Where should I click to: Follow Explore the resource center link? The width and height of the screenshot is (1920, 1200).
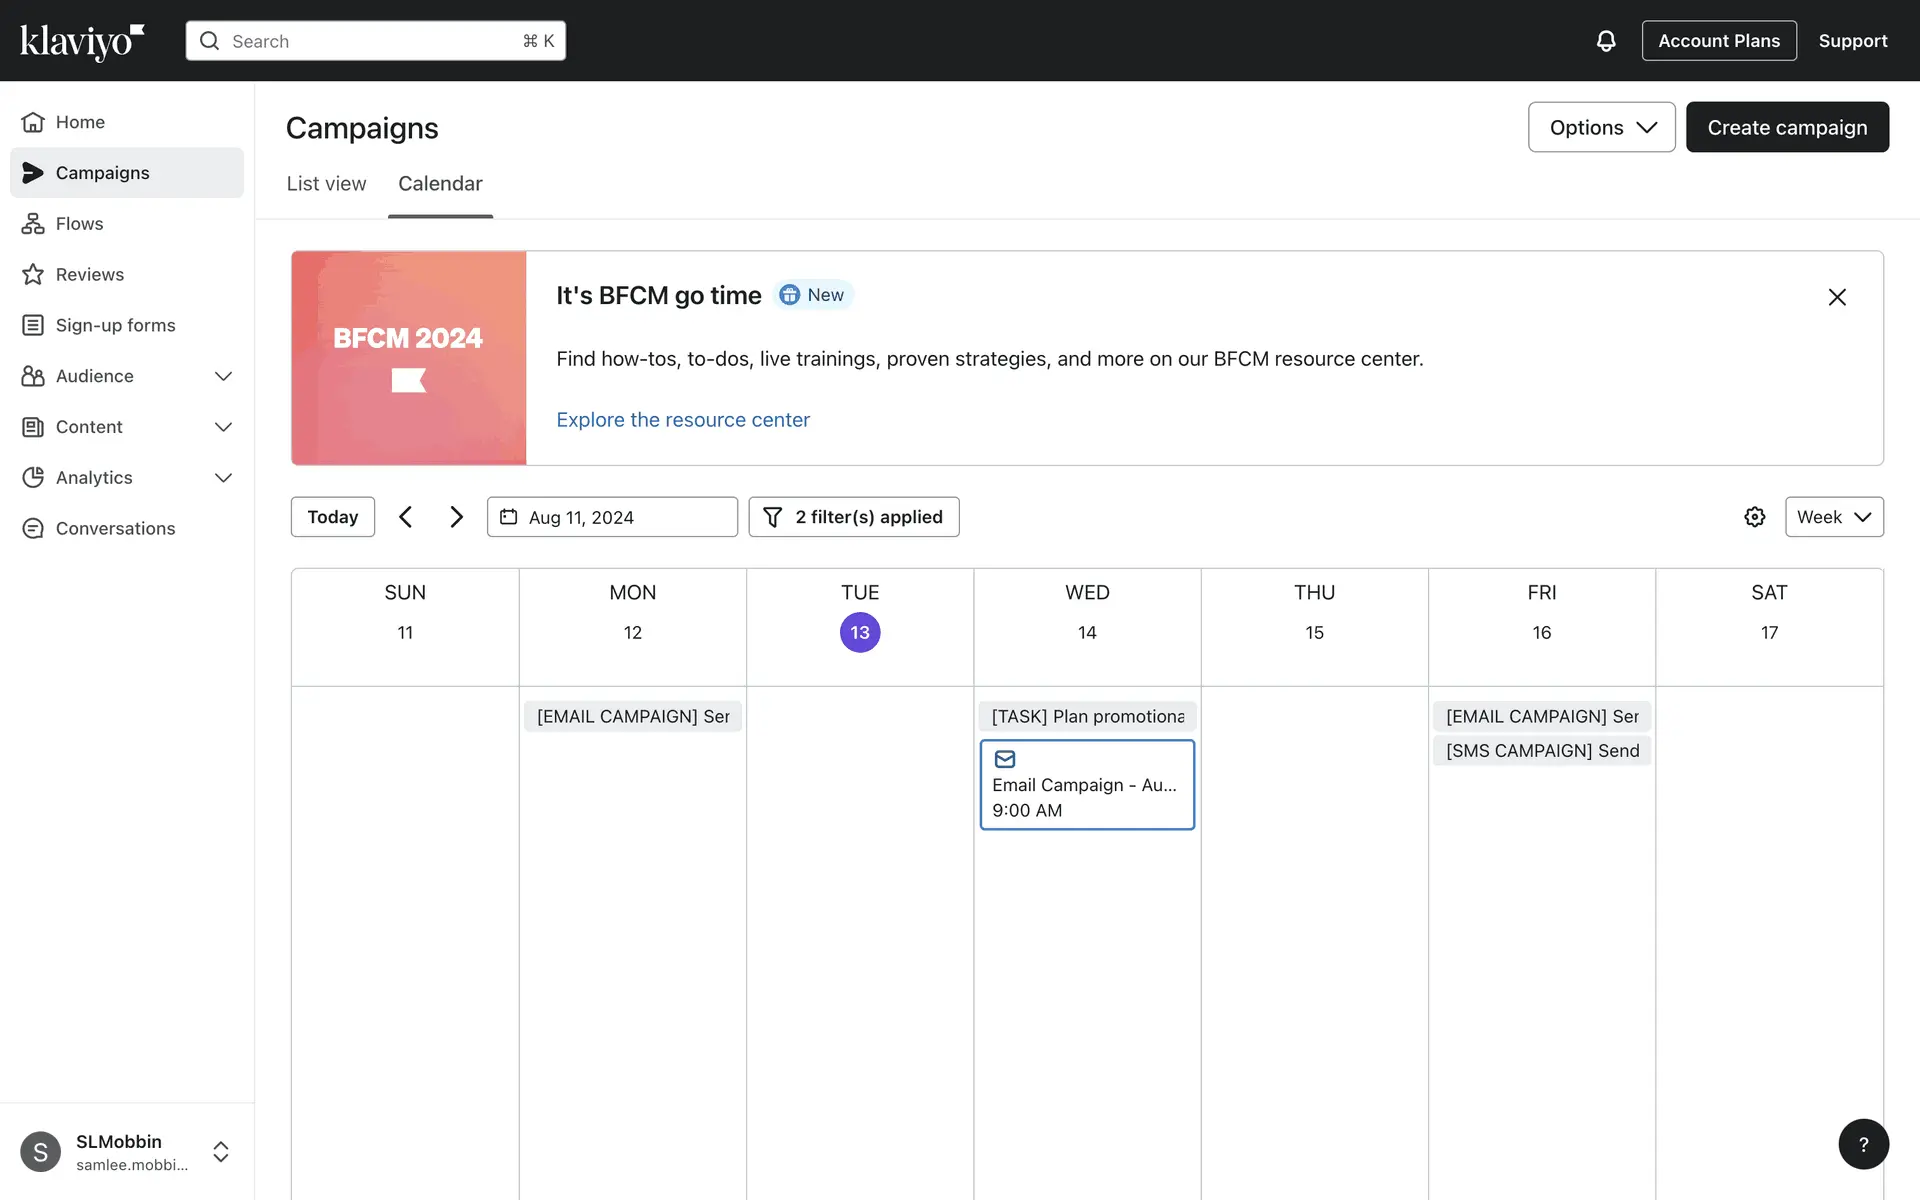point(682,420)
